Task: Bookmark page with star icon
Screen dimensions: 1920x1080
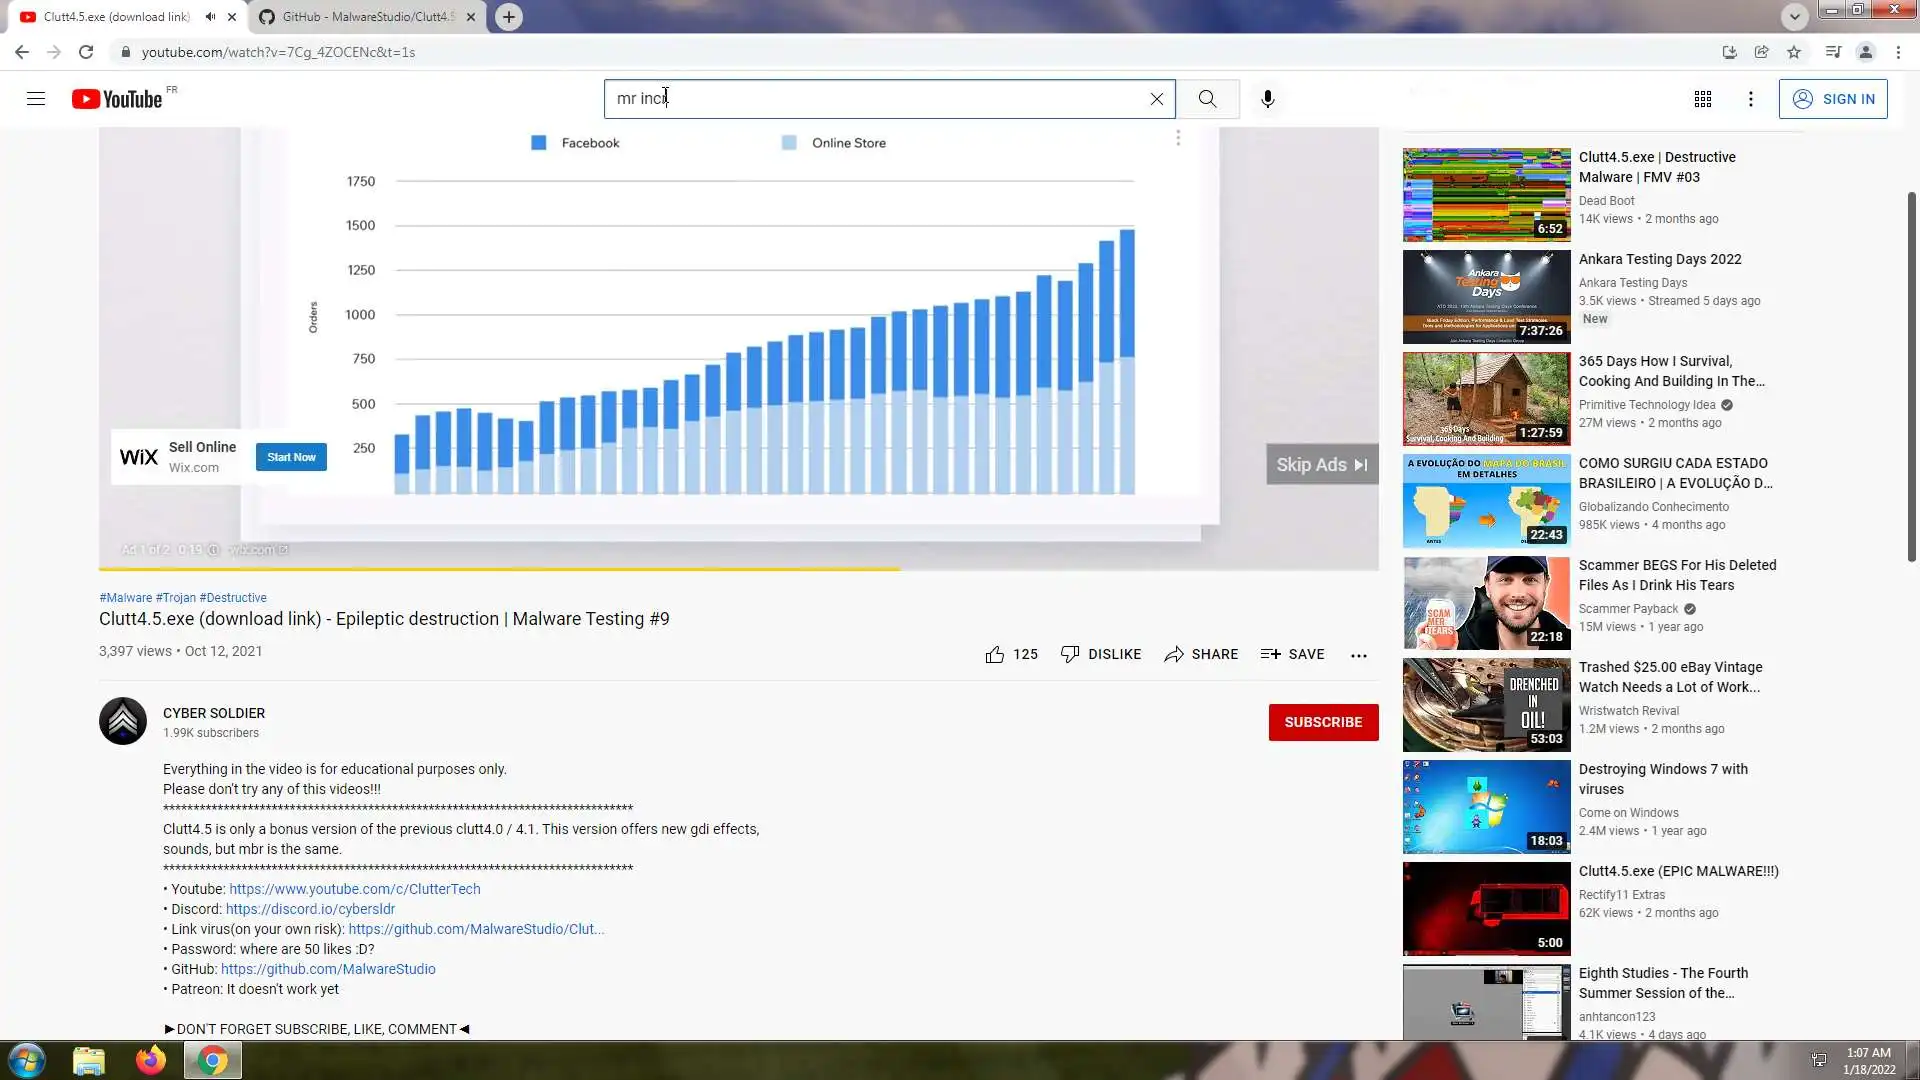Action: coord(1794,52)
